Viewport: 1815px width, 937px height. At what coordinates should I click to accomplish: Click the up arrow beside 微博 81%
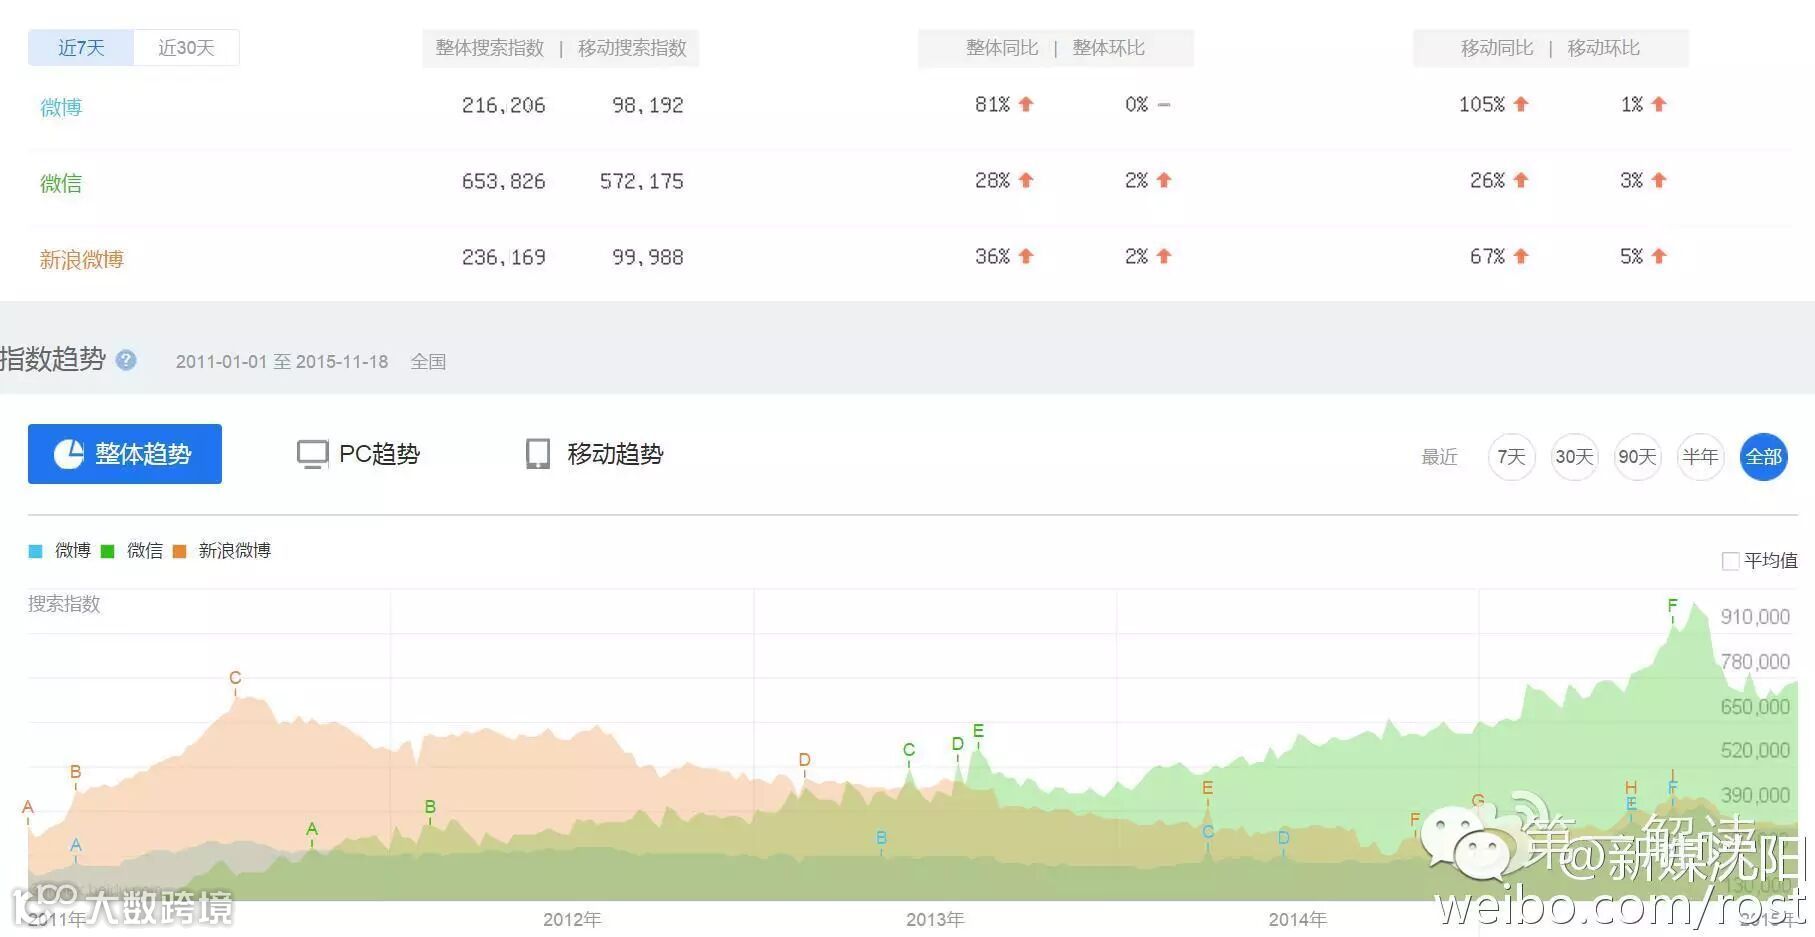1026,104
